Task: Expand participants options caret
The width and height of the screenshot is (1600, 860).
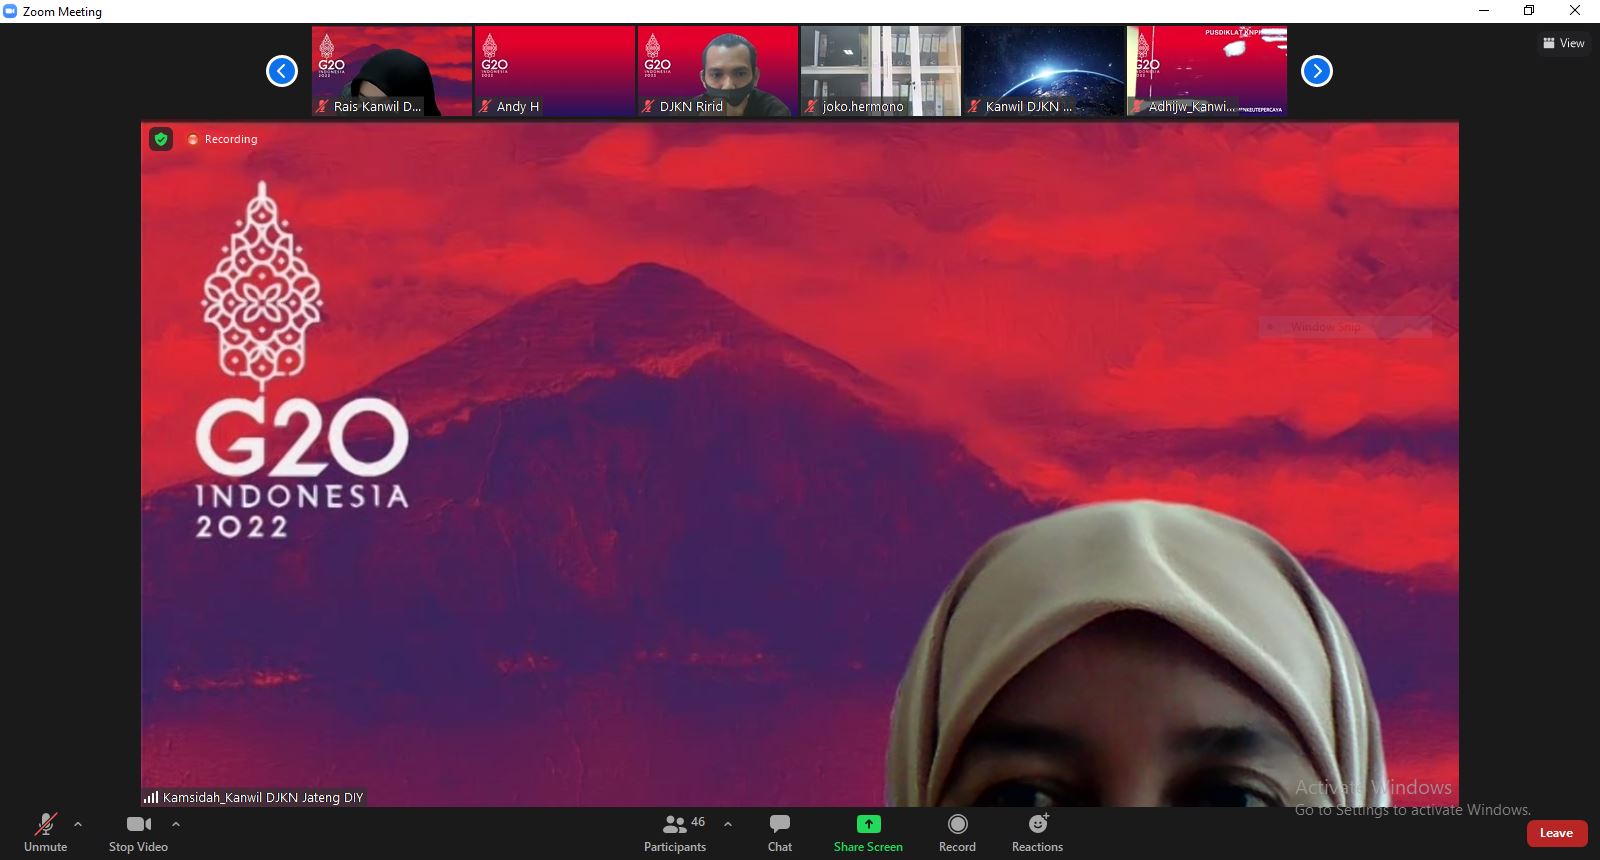Action: 728,824
